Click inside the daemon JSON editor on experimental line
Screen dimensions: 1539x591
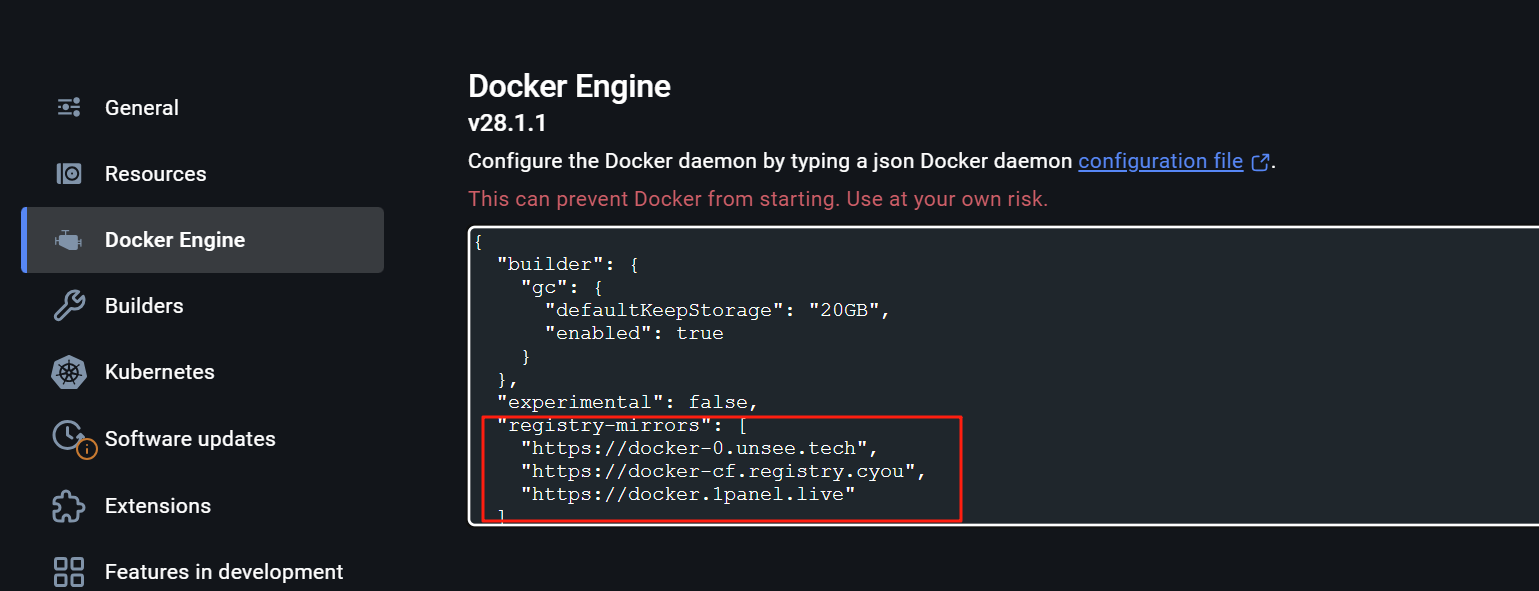tap(628, 402)
